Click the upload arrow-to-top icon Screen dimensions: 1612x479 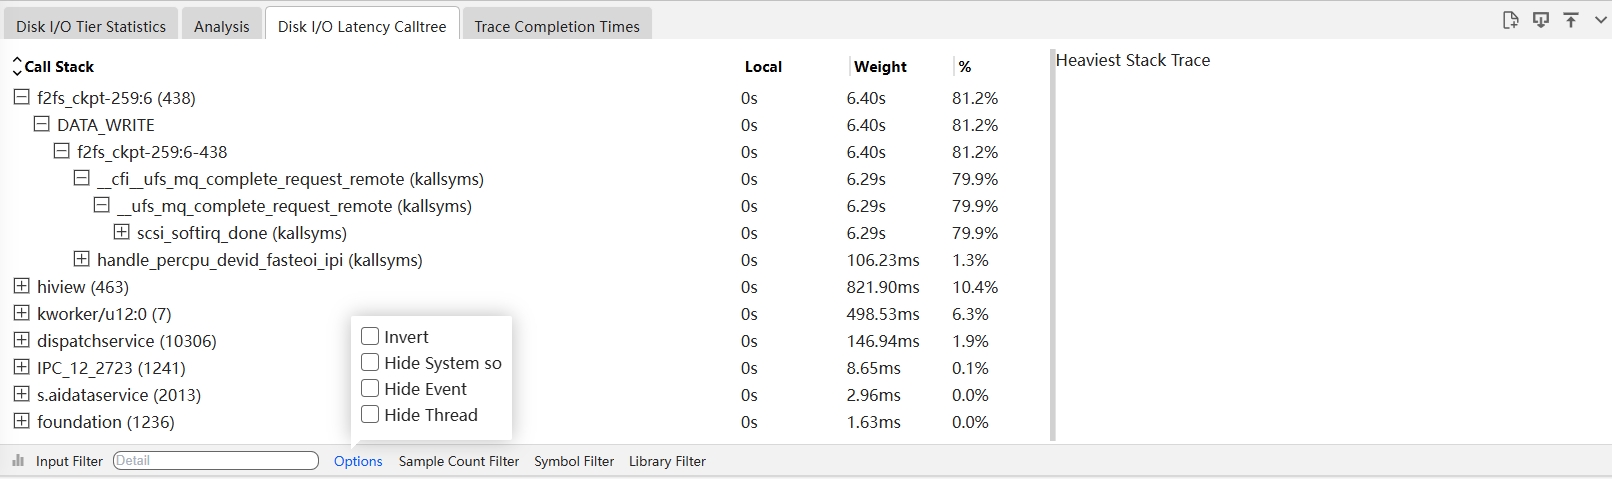(1571, 20)
